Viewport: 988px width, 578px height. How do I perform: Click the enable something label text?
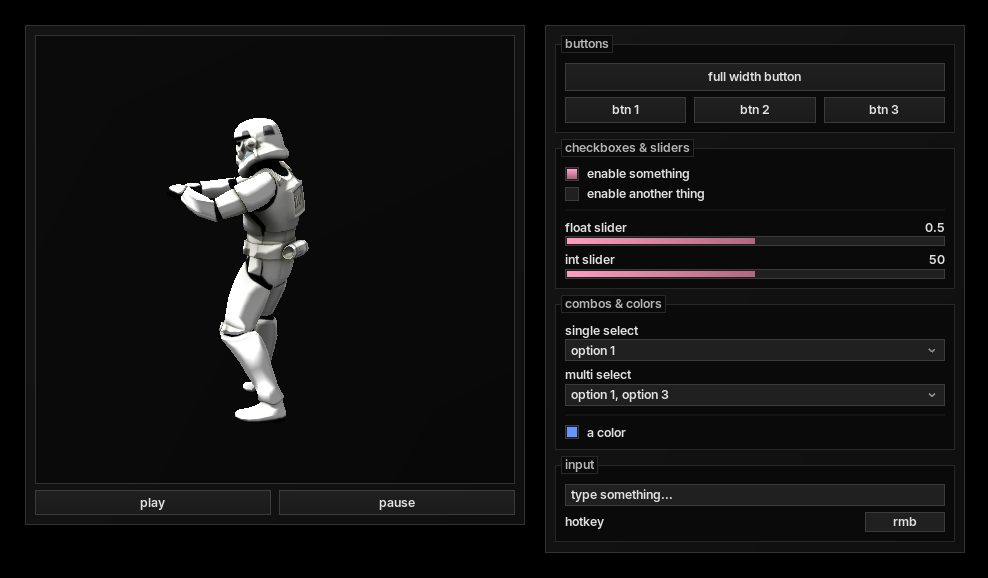(638, 174)
